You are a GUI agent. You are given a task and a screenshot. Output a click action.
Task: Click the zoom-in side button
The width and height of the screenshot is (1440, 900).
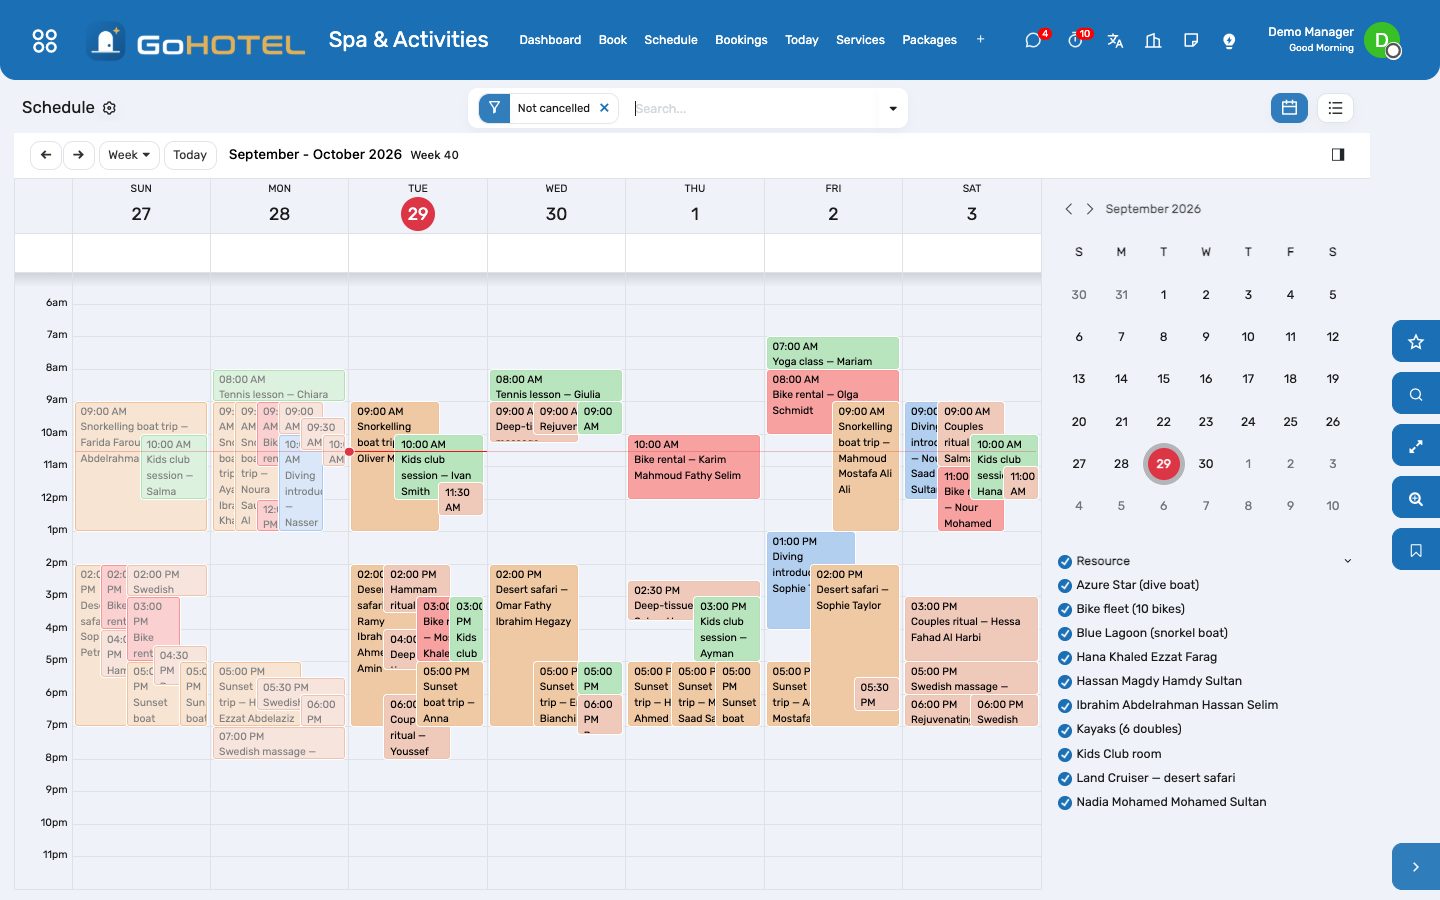(1416, 498)
